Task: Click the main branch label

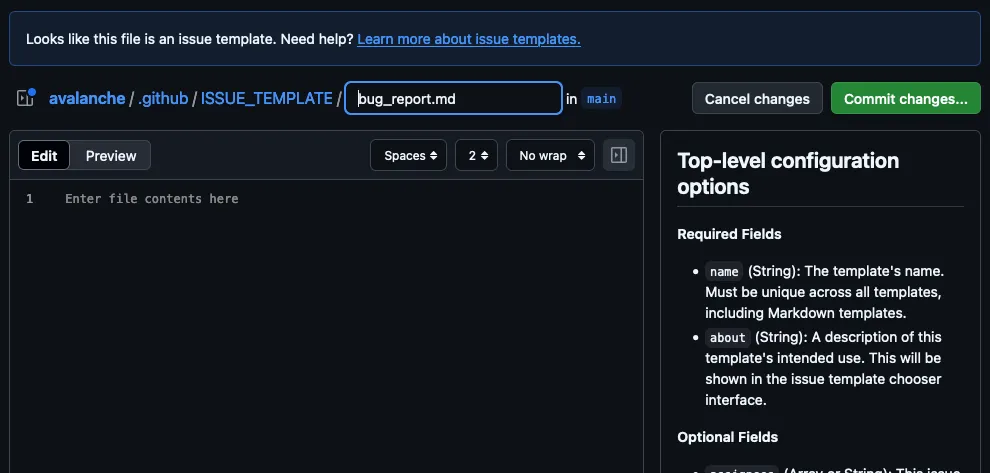Action: [601, 98]
